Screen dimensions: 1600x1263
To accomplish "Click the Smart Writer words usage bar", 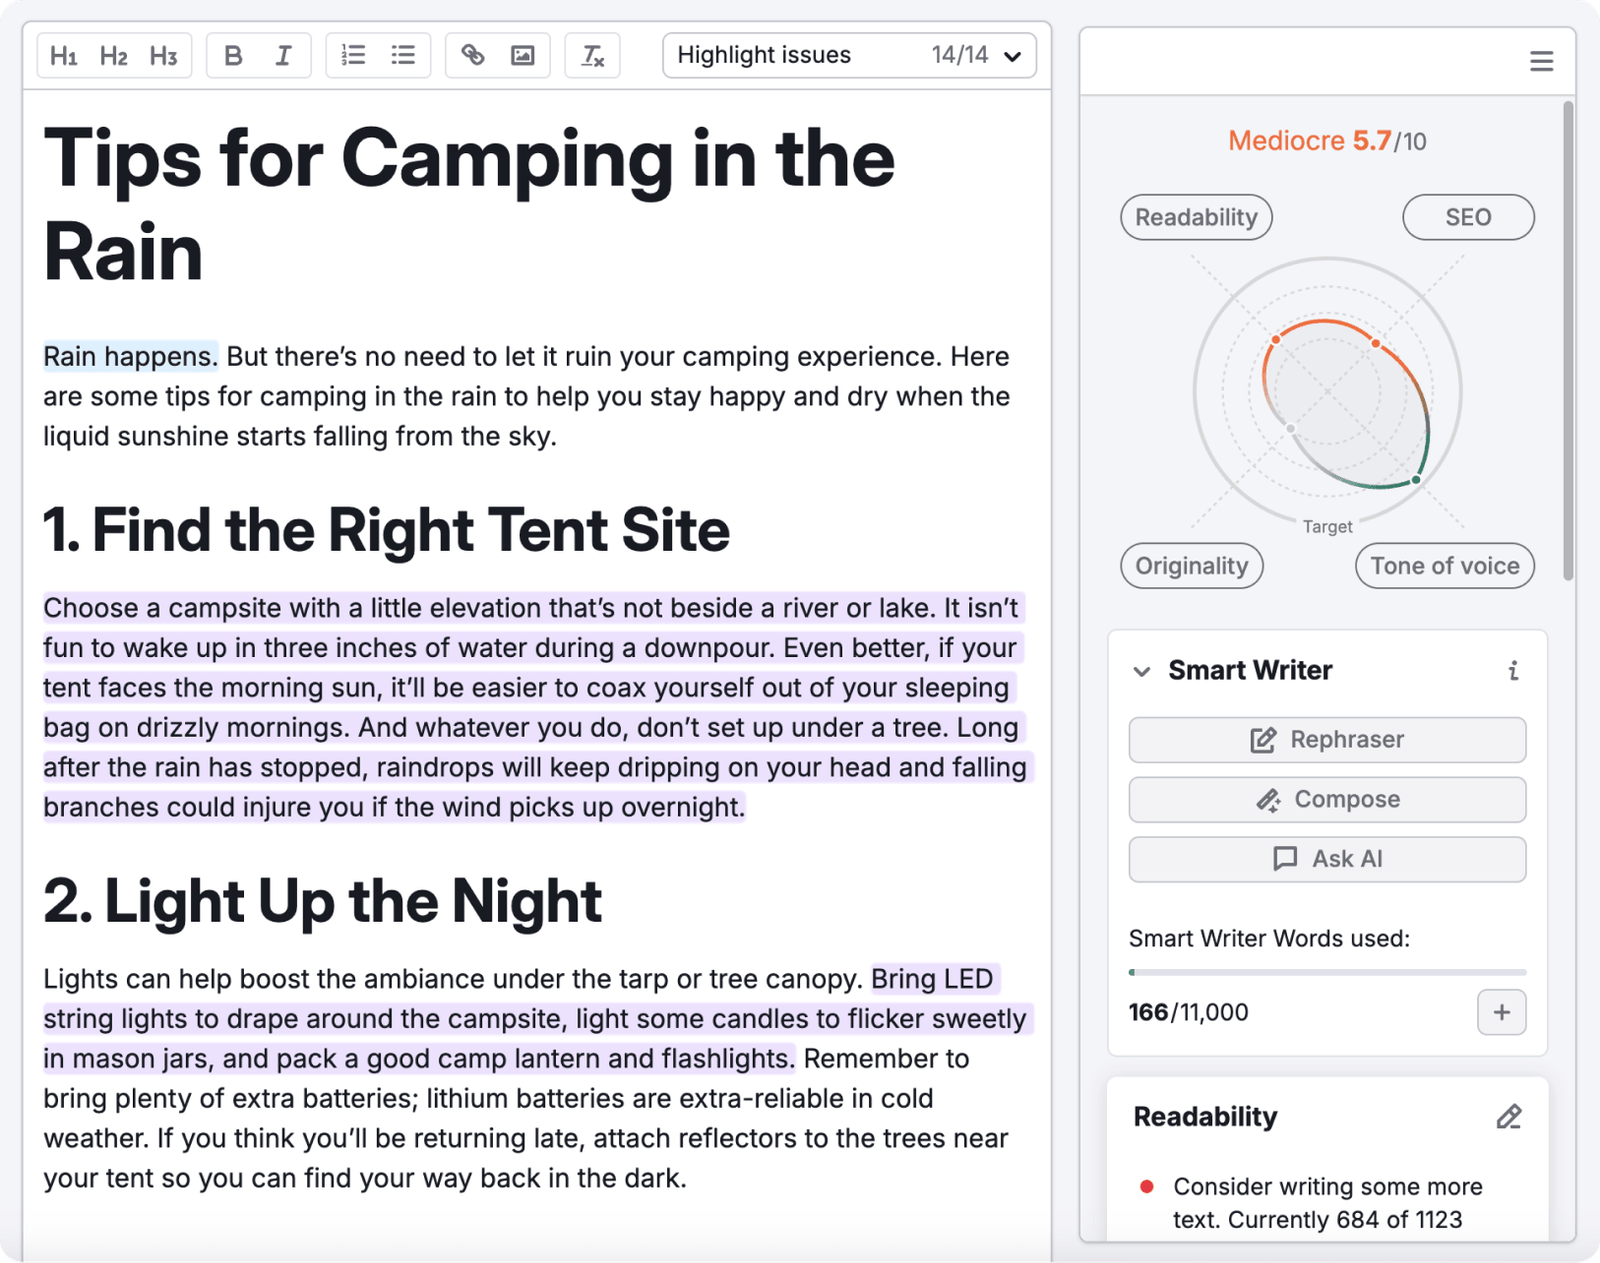I will point(1326,970).
